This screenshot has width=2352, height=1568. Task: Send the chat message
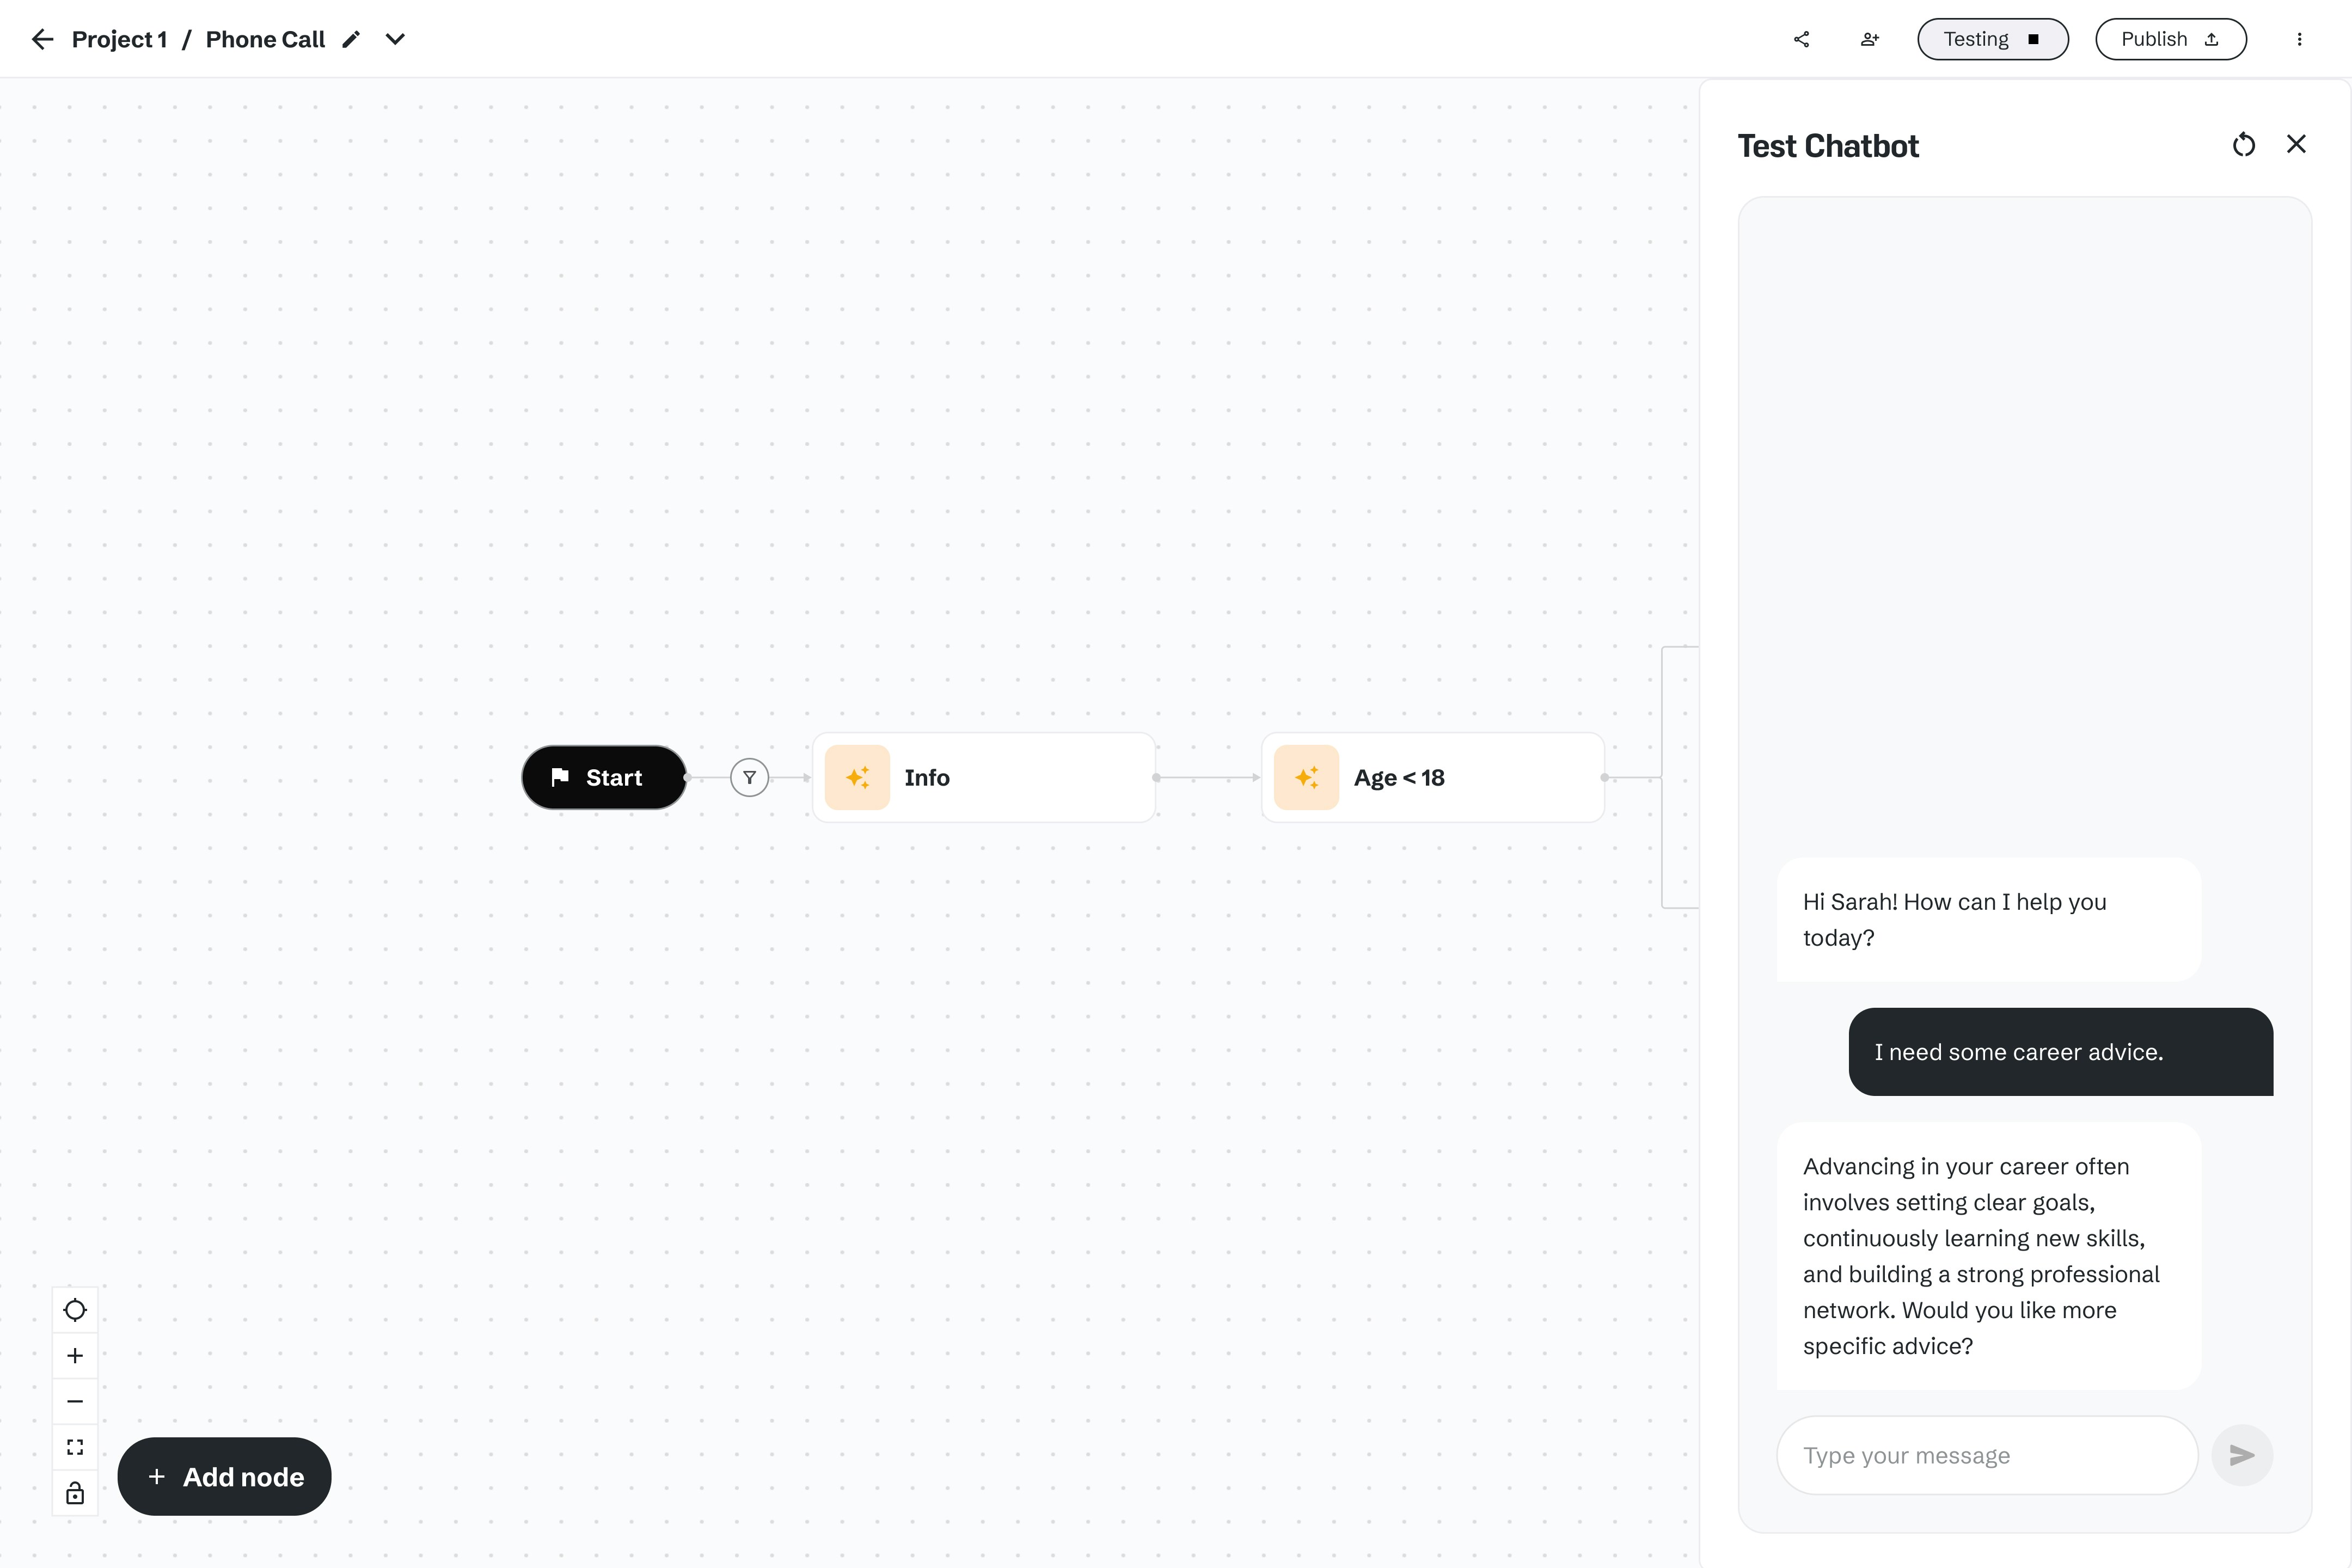coord(2243,1455)
